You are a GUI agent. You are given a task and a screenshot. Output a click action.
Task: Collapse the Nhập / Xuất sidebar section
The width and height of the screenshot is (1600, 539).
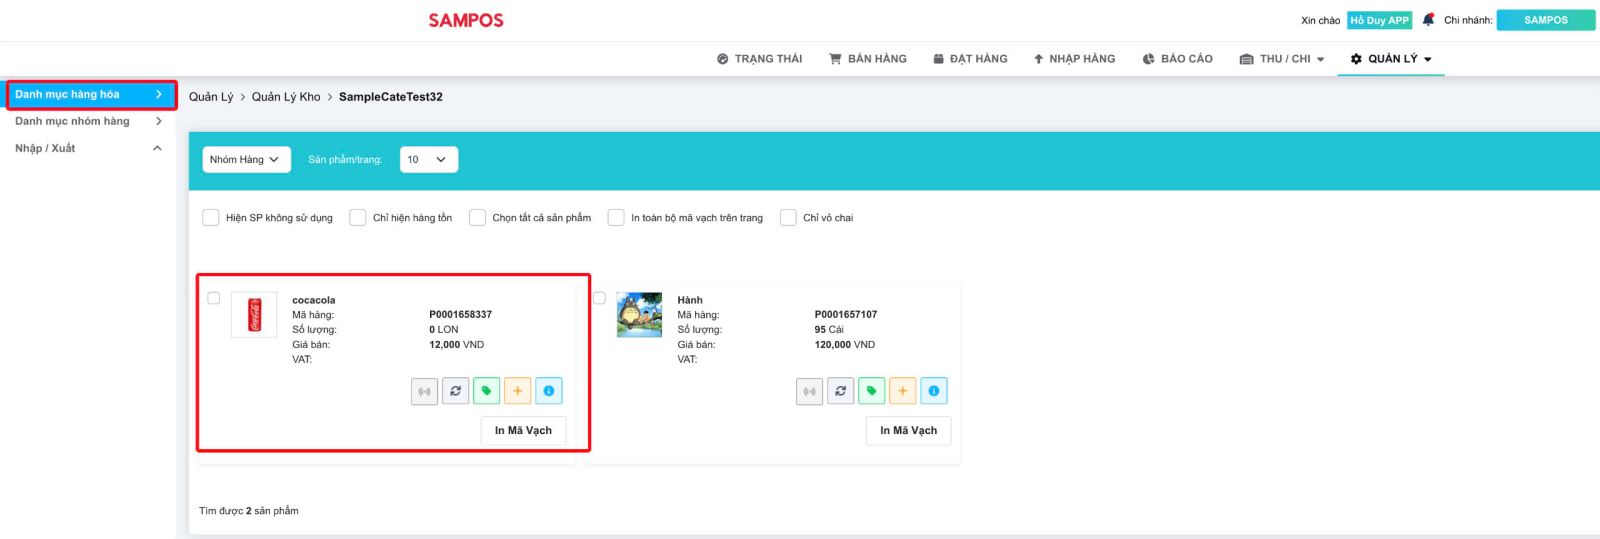point(88,148)
